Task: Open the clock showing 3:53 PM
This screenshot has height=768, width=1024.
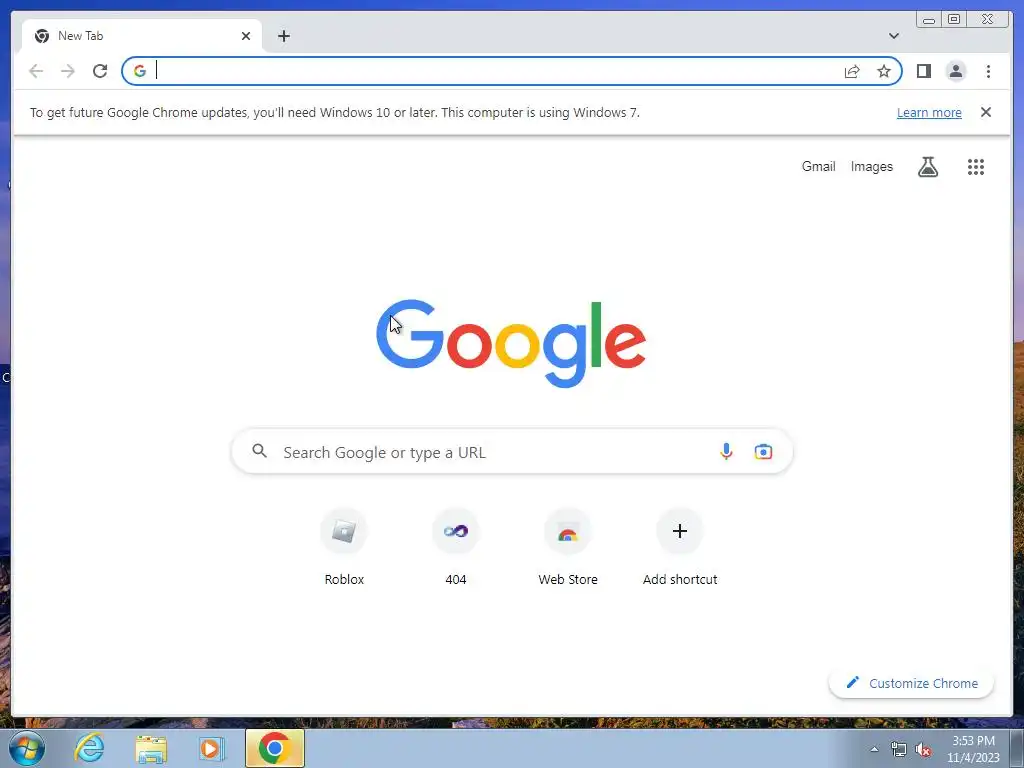Action: point(973,749)
